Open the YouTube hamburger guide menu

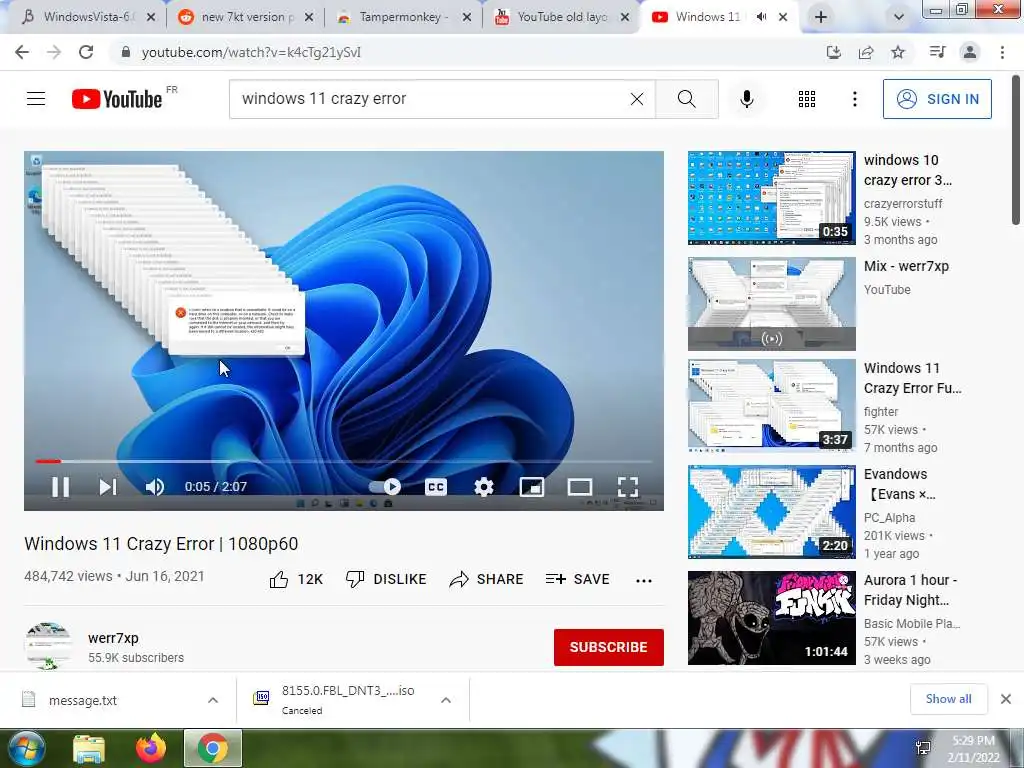[36, 99]
